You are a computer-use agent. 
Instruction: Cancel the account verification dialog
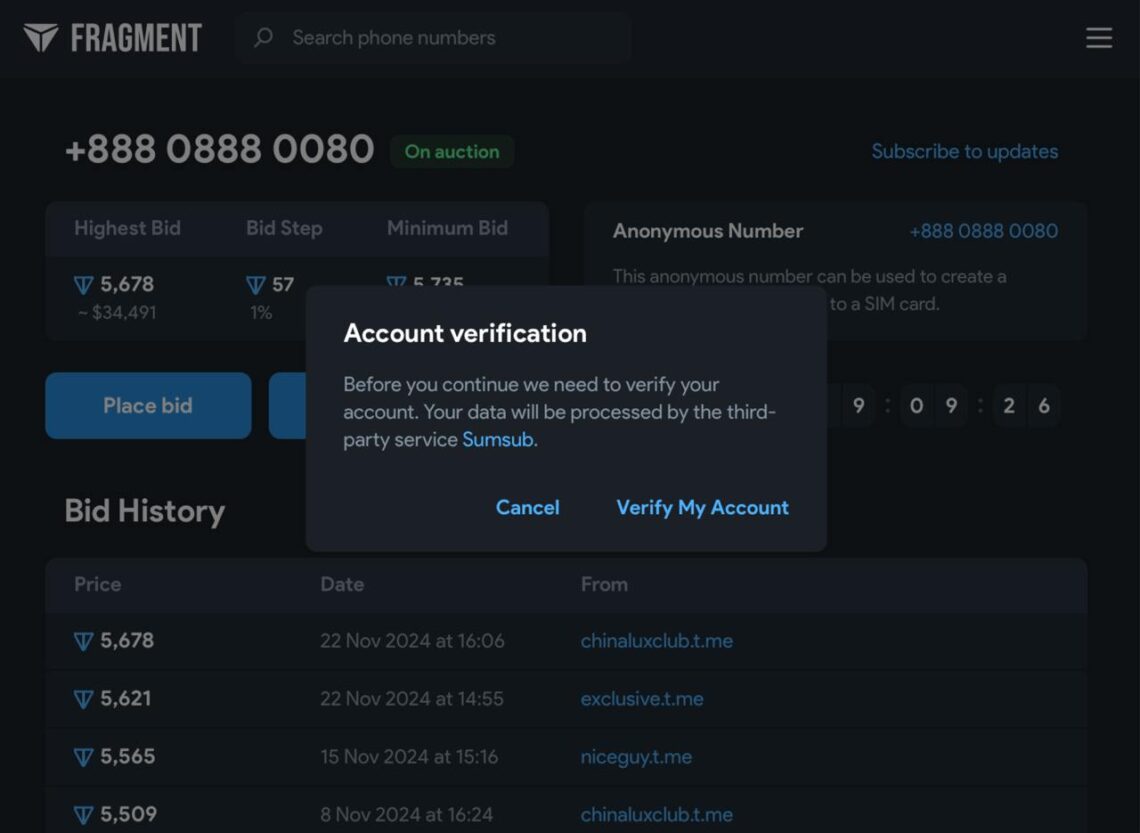tap(527, 508)
